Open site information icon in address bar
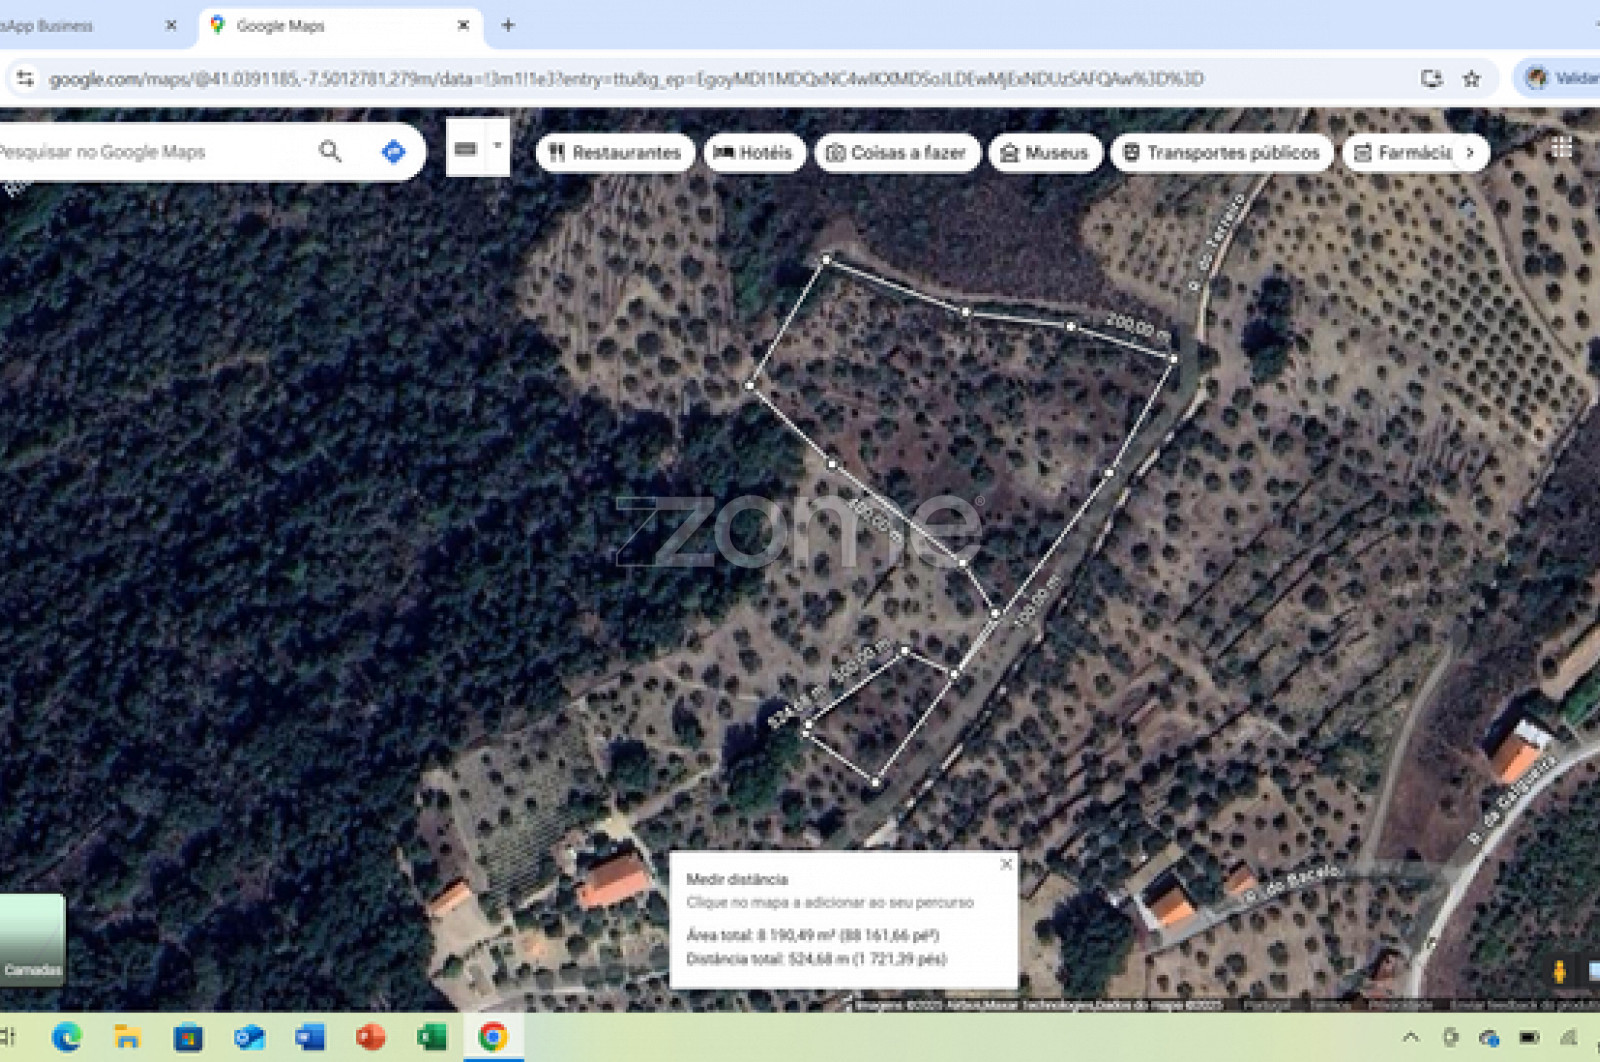The image size is (1600, 1062). 25,79
